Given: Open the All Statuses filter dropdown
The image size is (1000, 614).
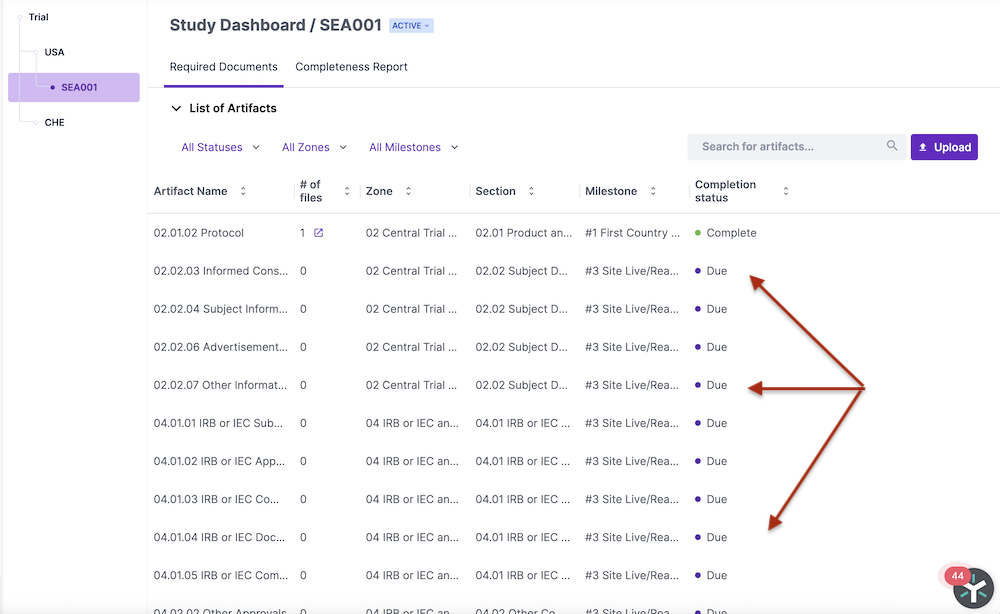Looking at the screenshot, I should coord(220,147).
